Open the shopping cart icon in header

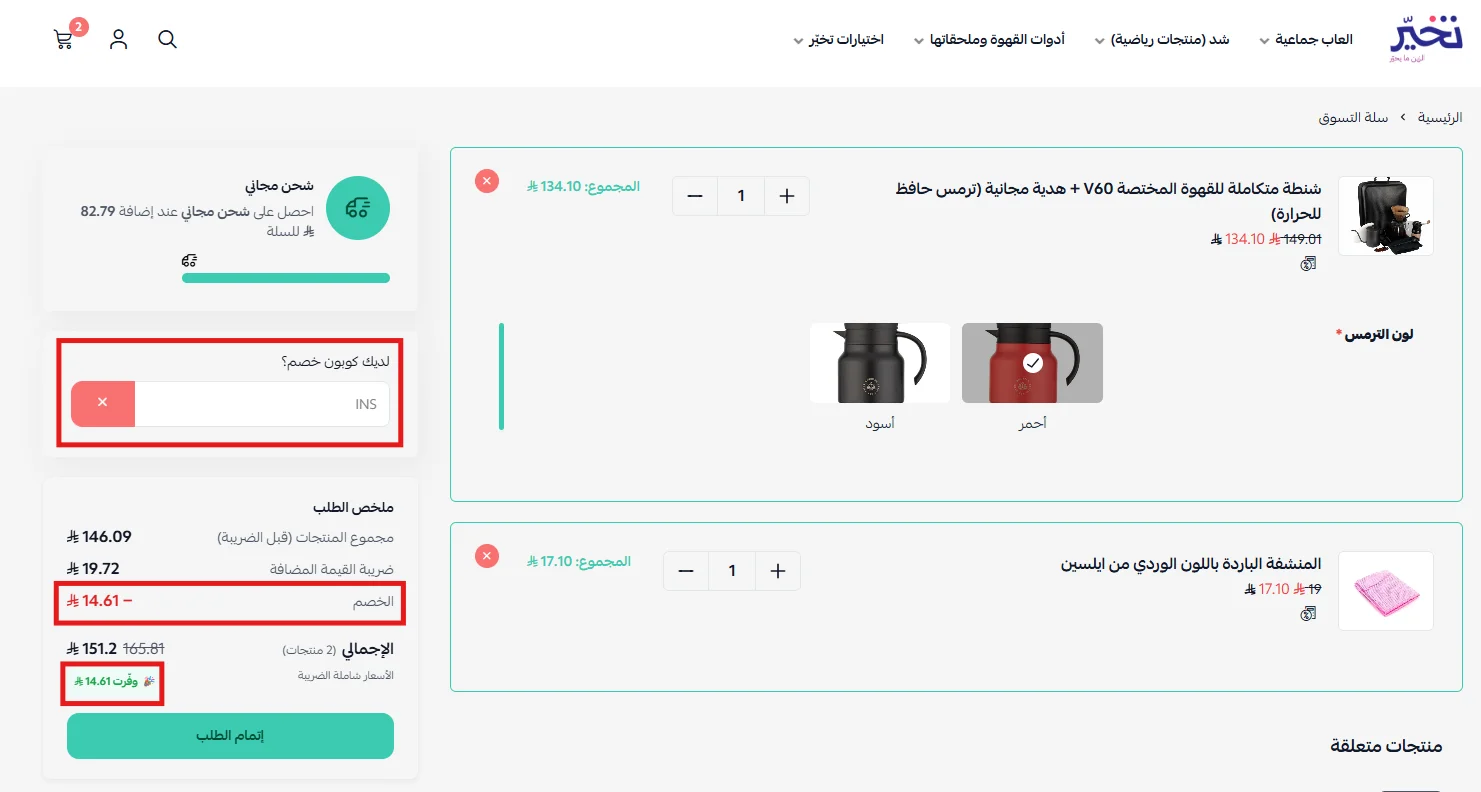point(64,40)
